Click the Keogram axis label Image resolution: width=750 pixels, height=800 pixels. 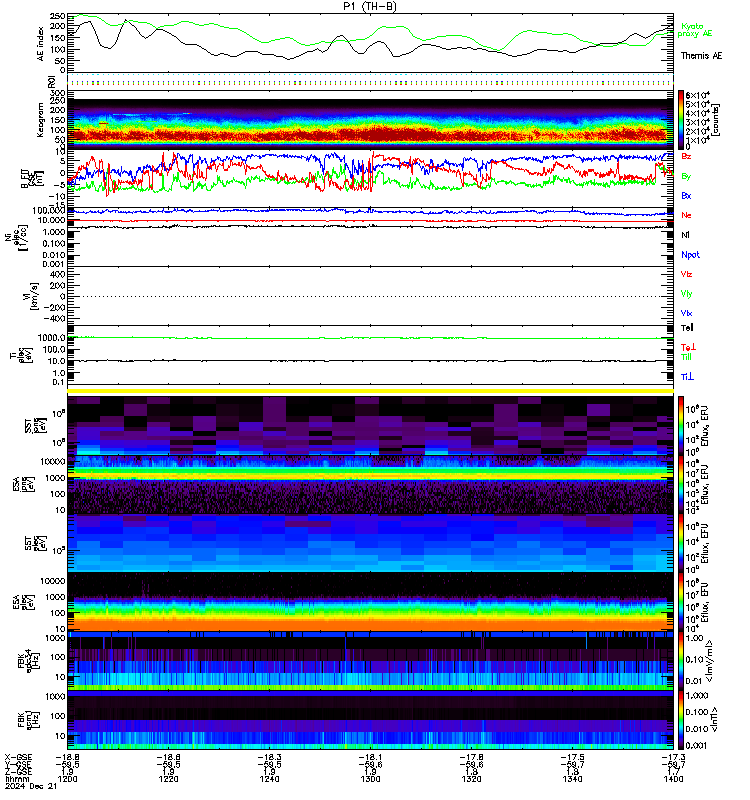click(x=40, y=120)
